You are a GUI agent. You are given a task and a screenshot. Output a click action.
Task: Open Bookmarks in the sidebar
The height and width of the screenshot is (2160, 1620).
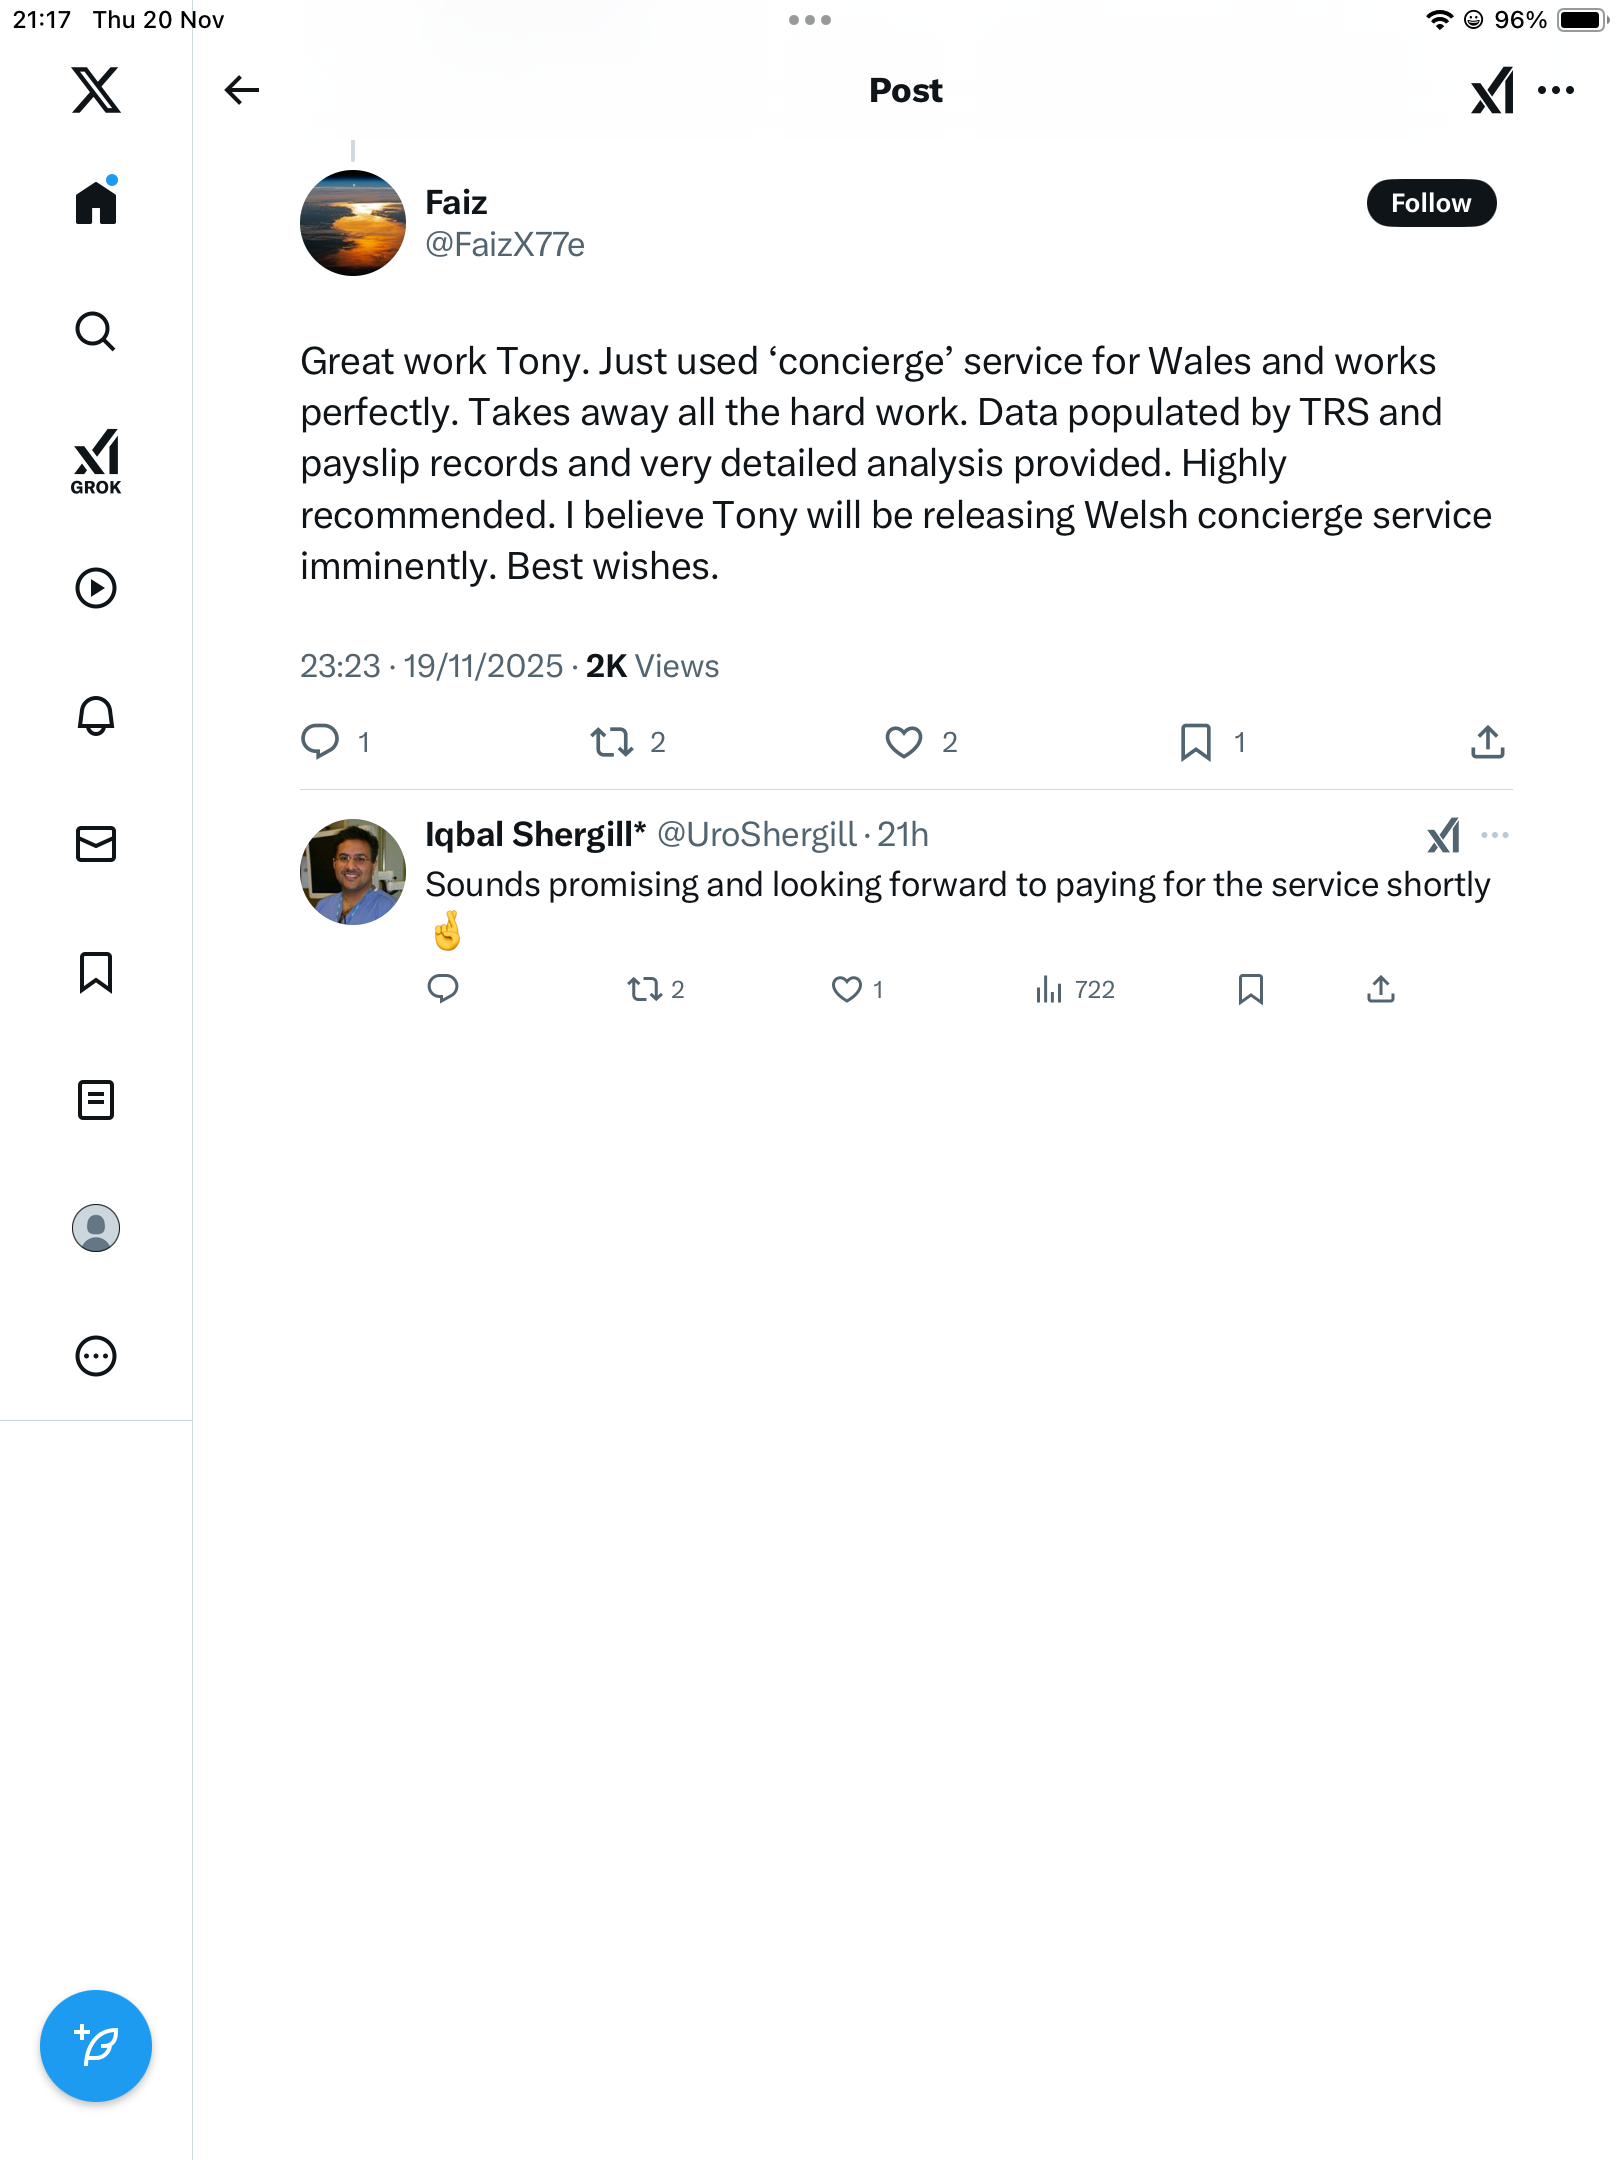coord(96,972)
